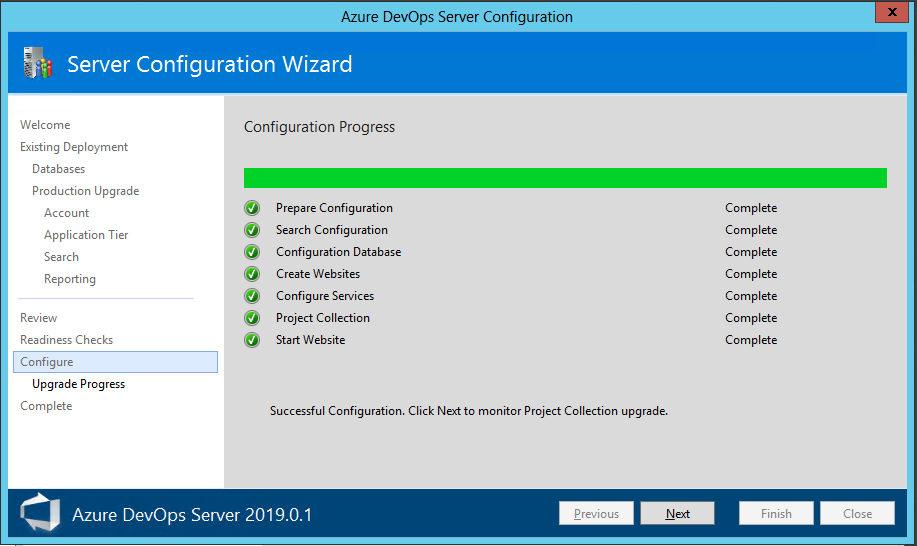Navigate to Readiness Checks step
Viewport: 917px width, 546px height.
click(x=66, y=340)
